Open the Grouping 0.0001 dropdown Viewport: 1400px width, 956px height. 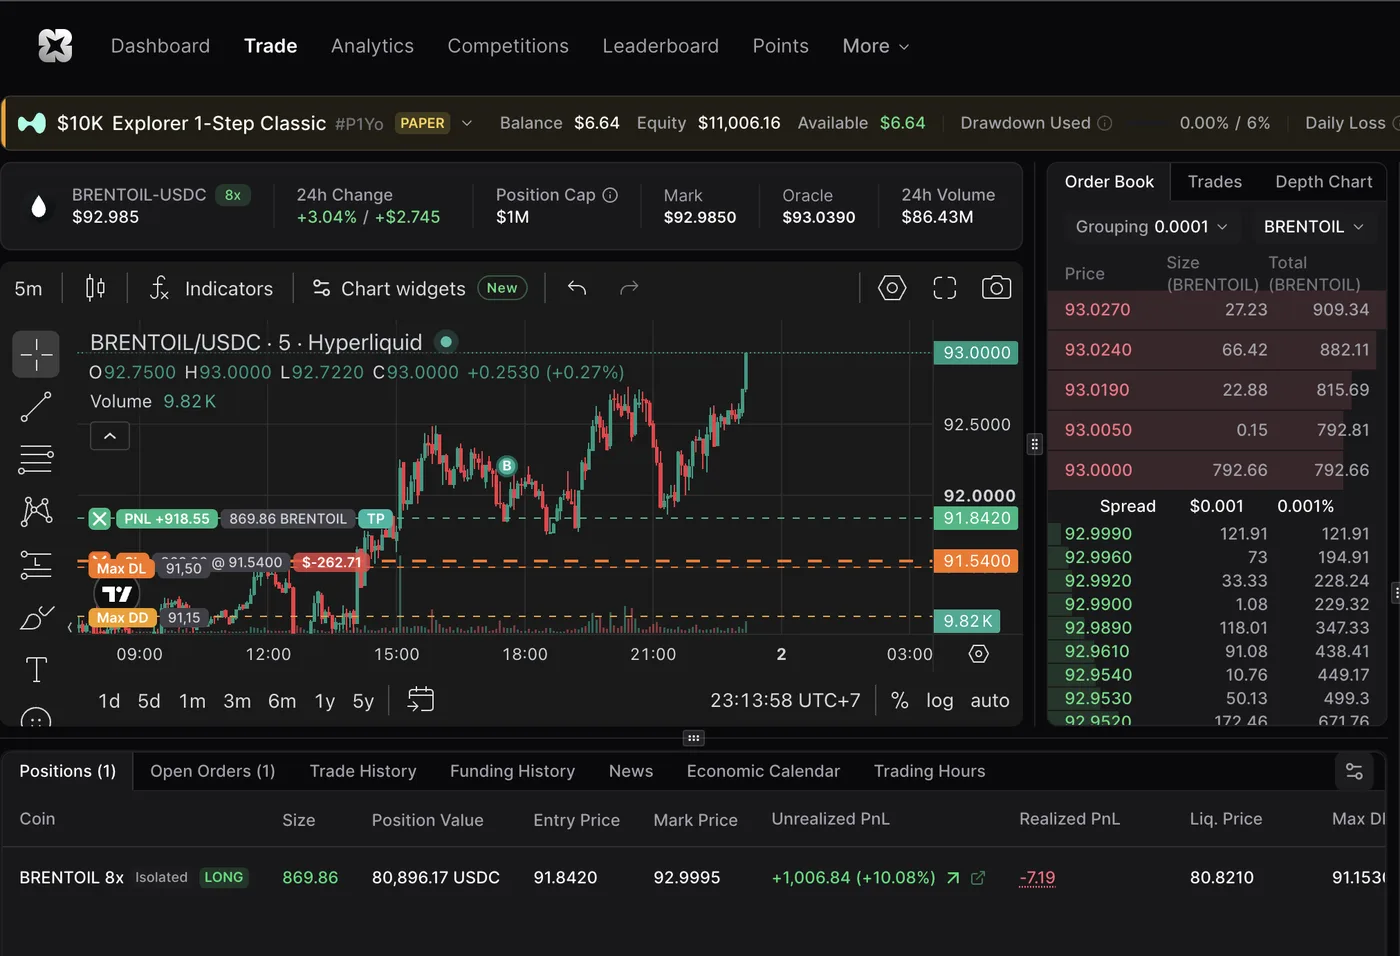click(x=1151, y=227)
